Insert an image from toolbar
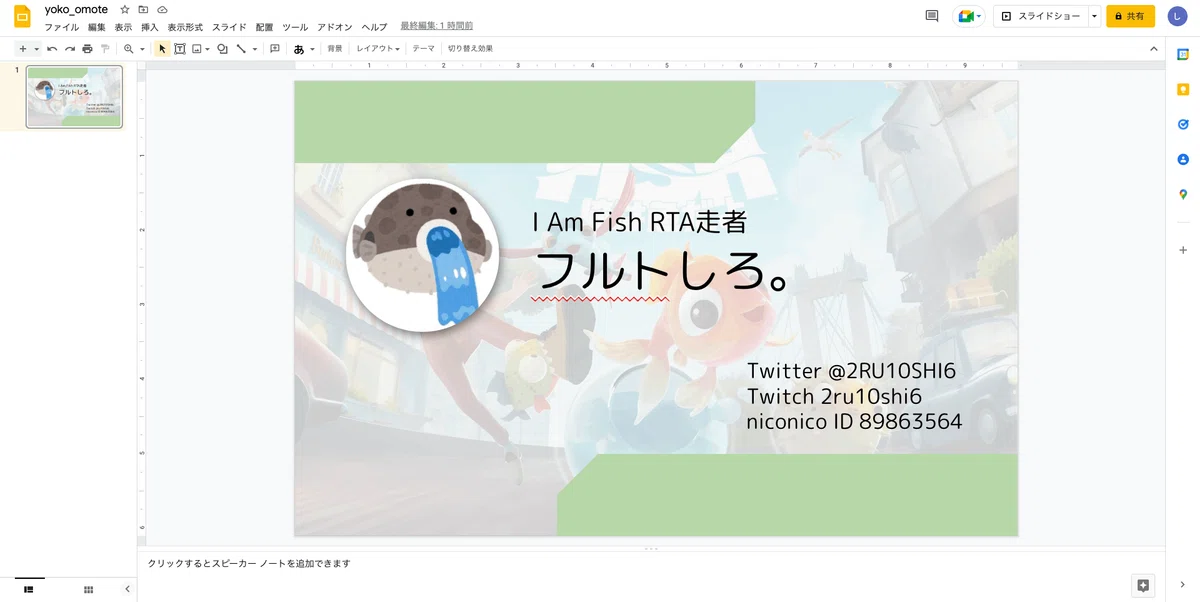This screenshot has height=602, width=1200. [x=197, y=48]
